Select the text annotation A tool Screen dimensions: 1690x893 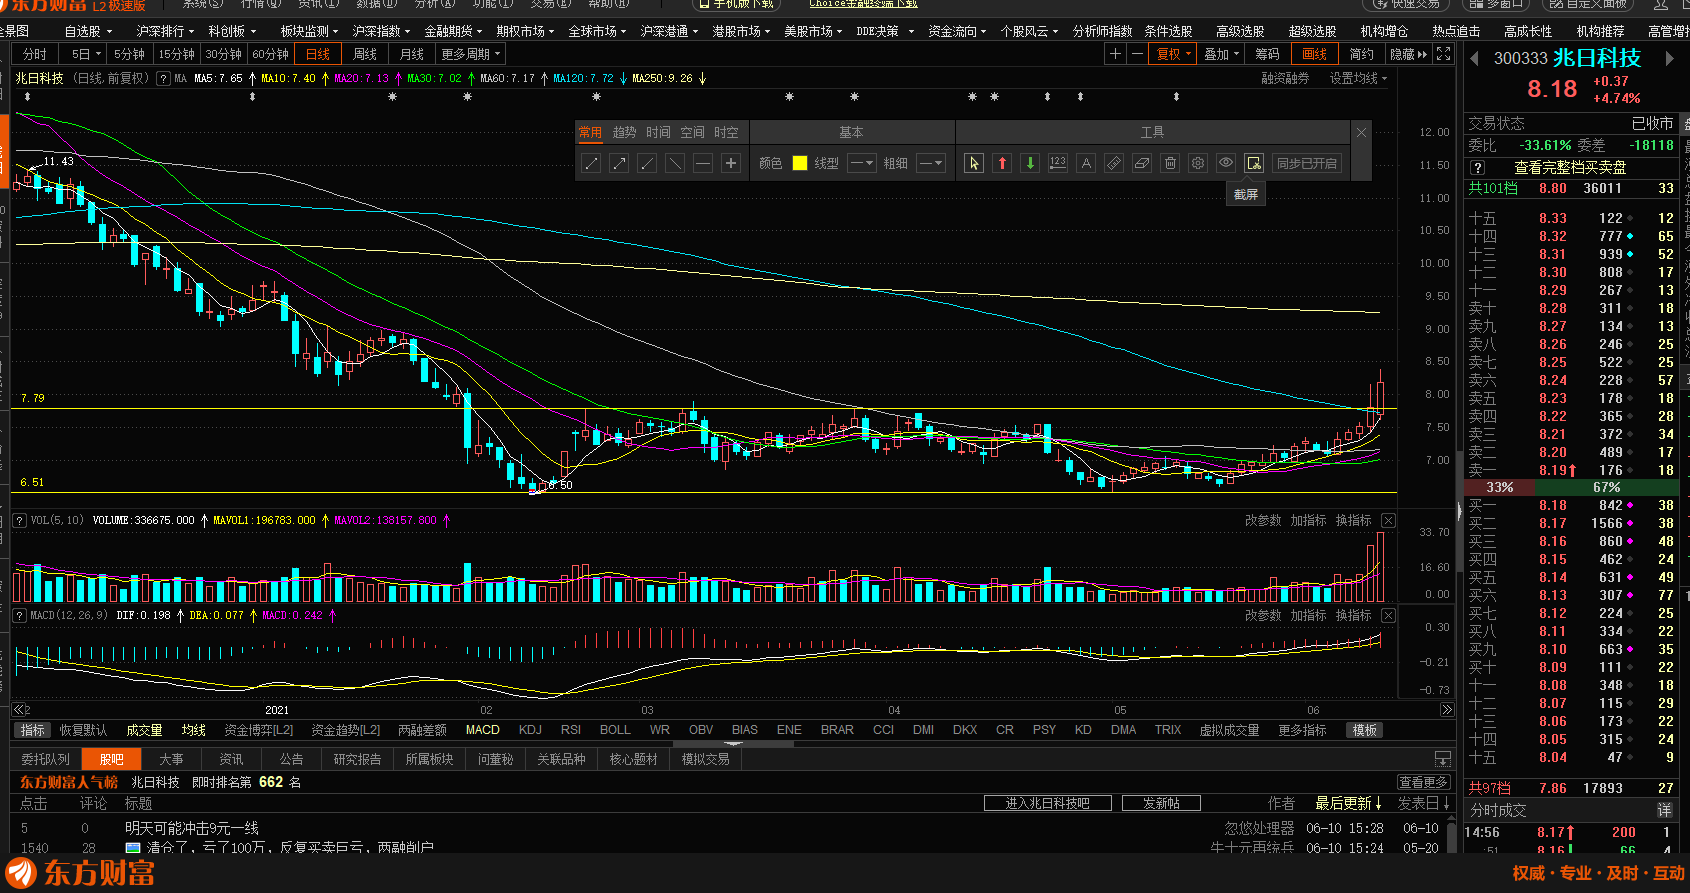[x=1086, y=163]
